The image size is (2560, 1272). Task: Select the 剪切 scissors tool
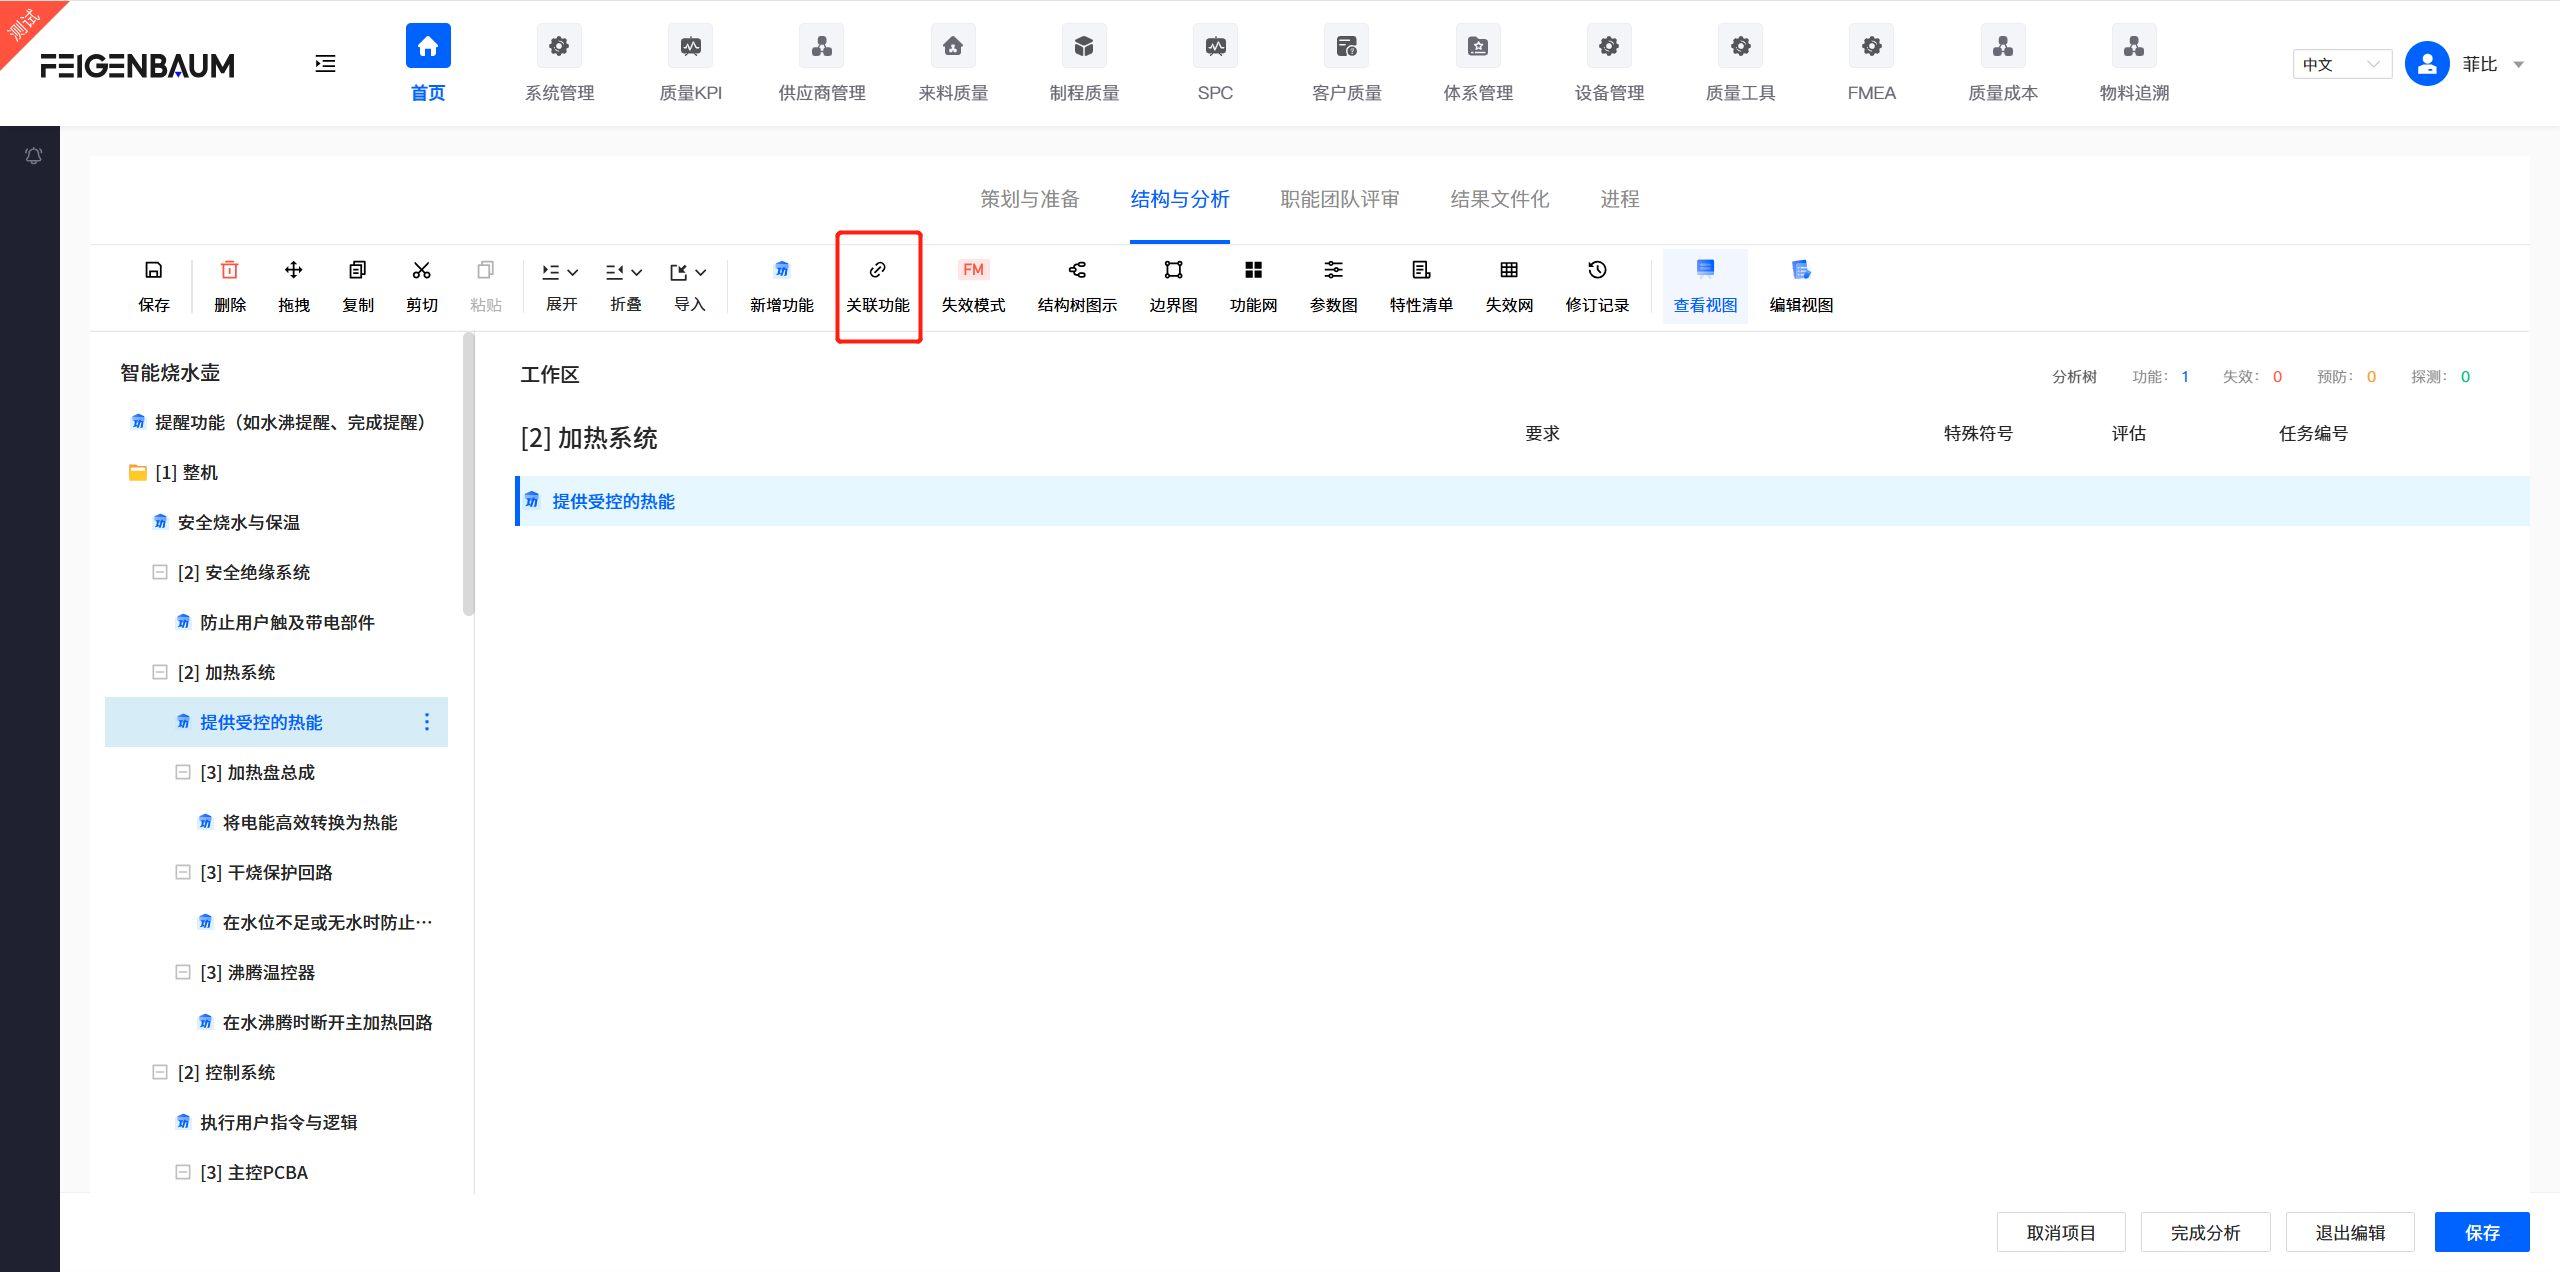point(421,270)
